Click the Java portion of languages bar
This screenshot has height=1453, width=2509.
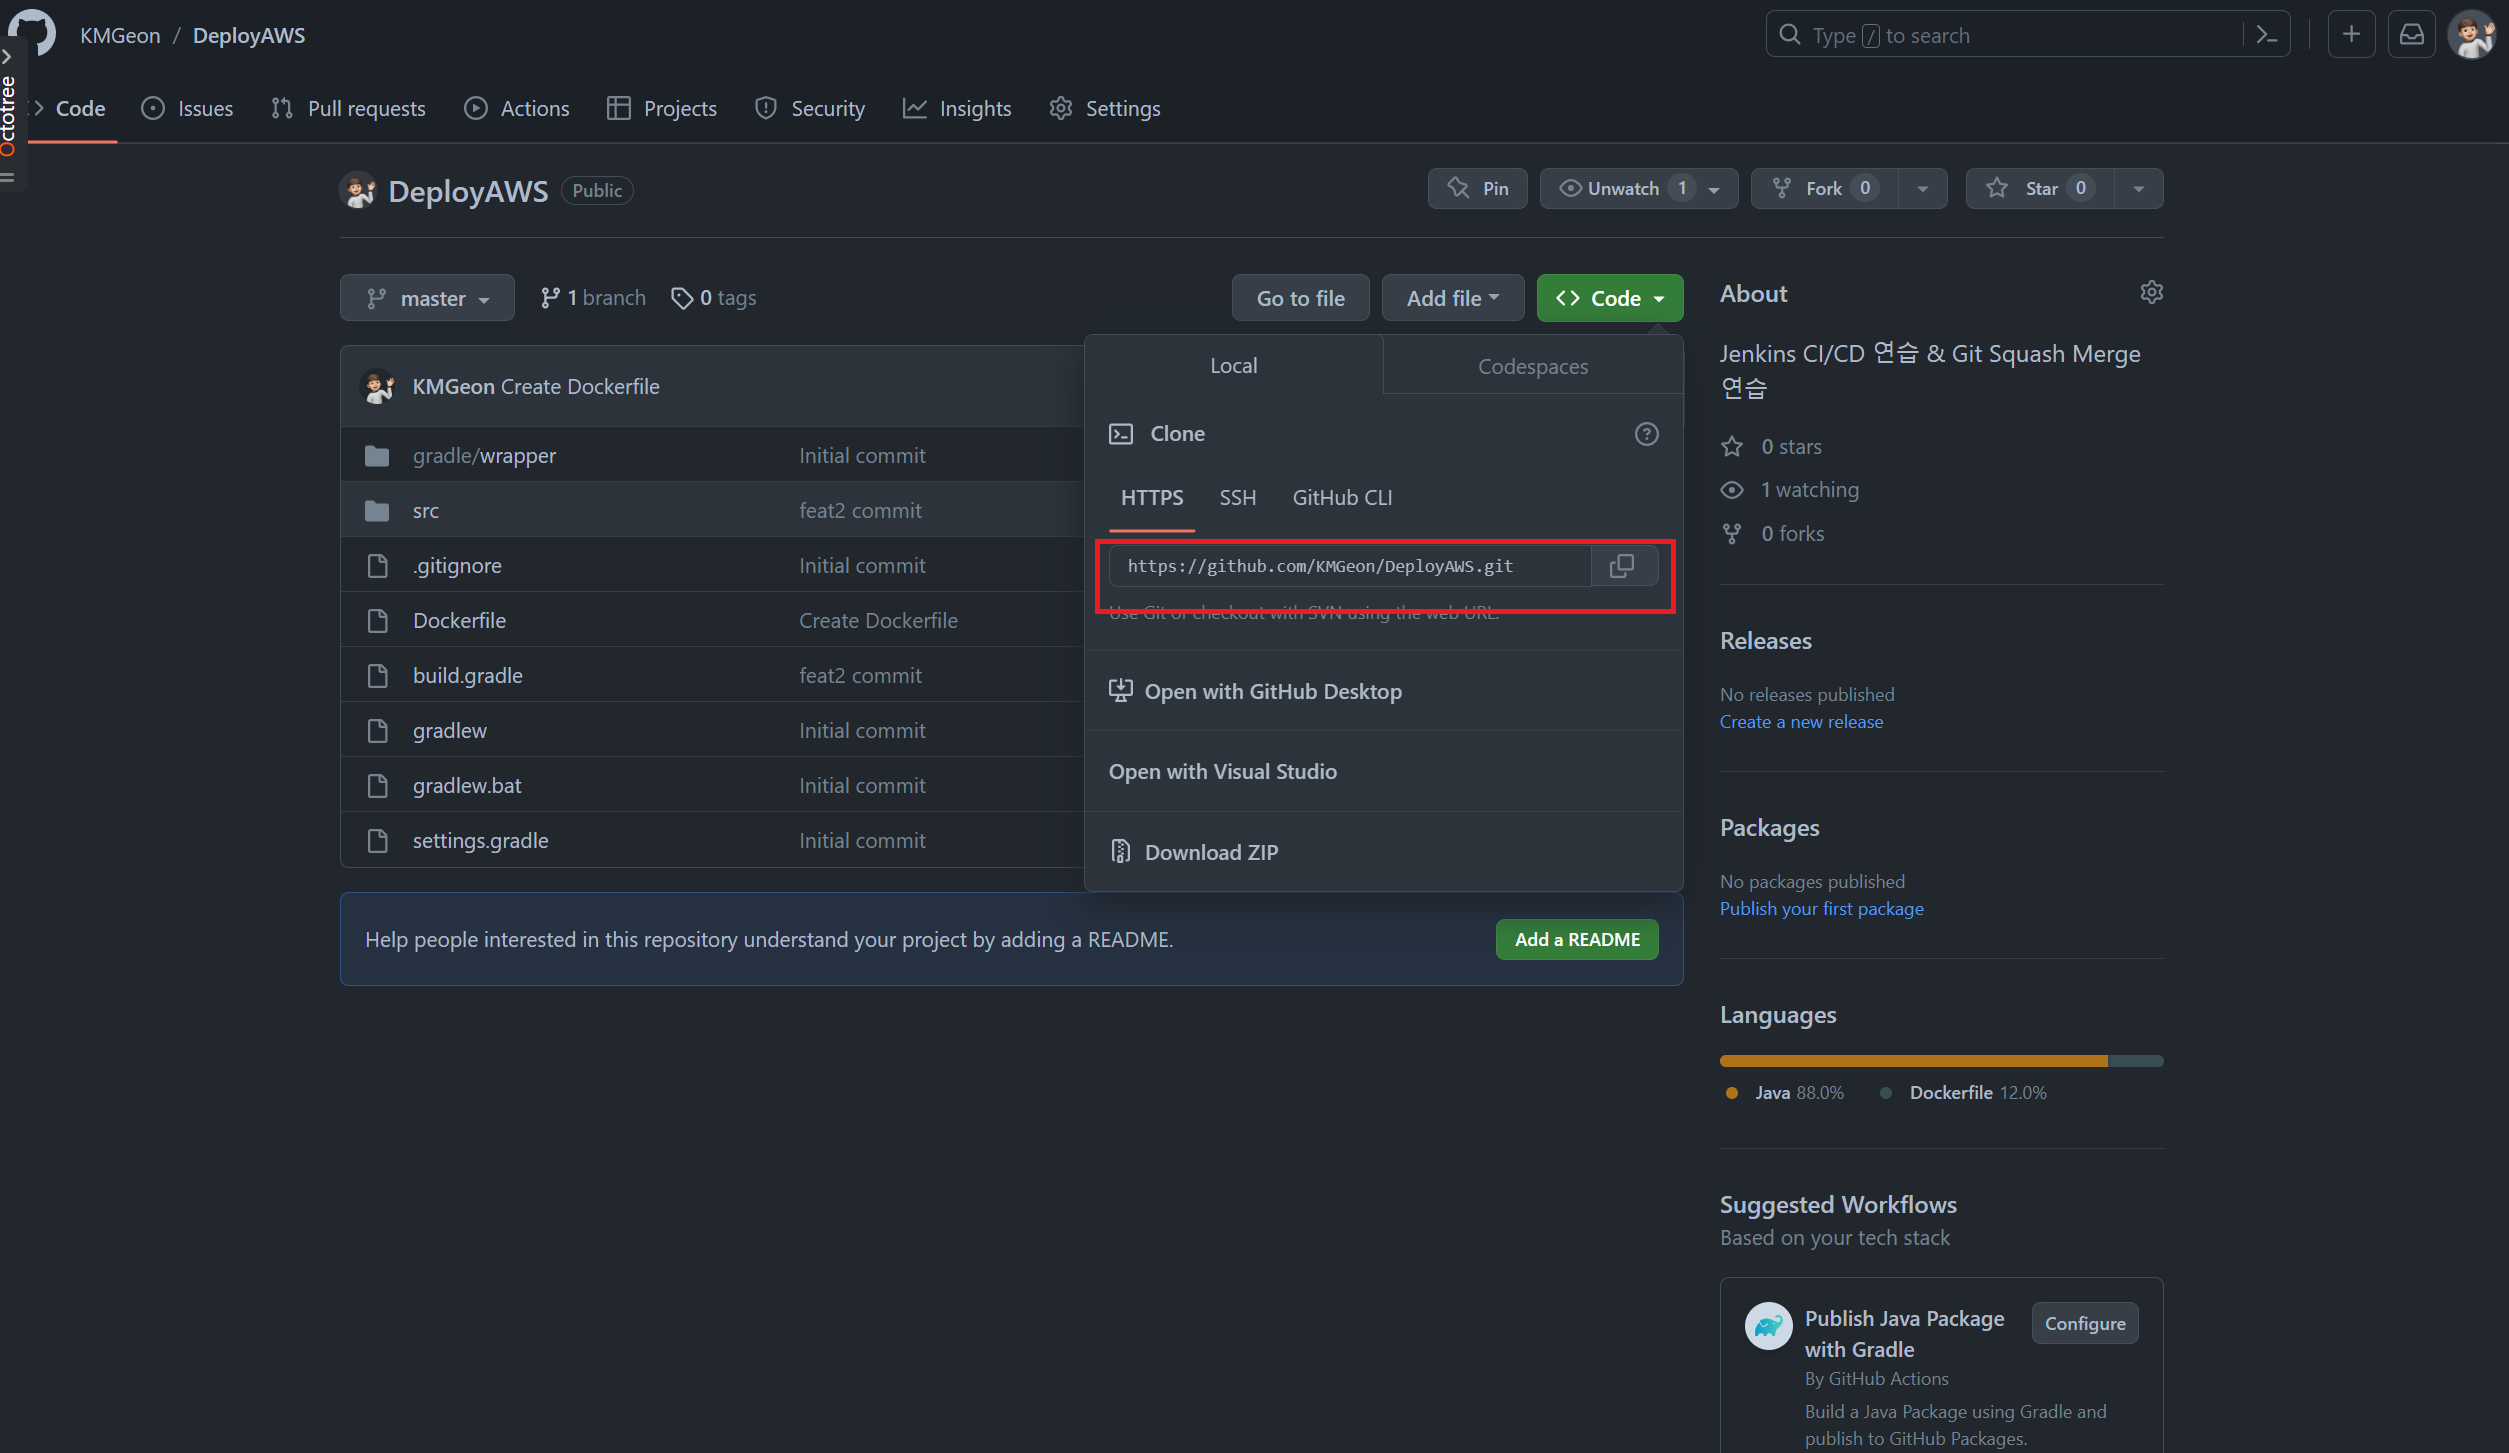[x=1914, y=1060]
